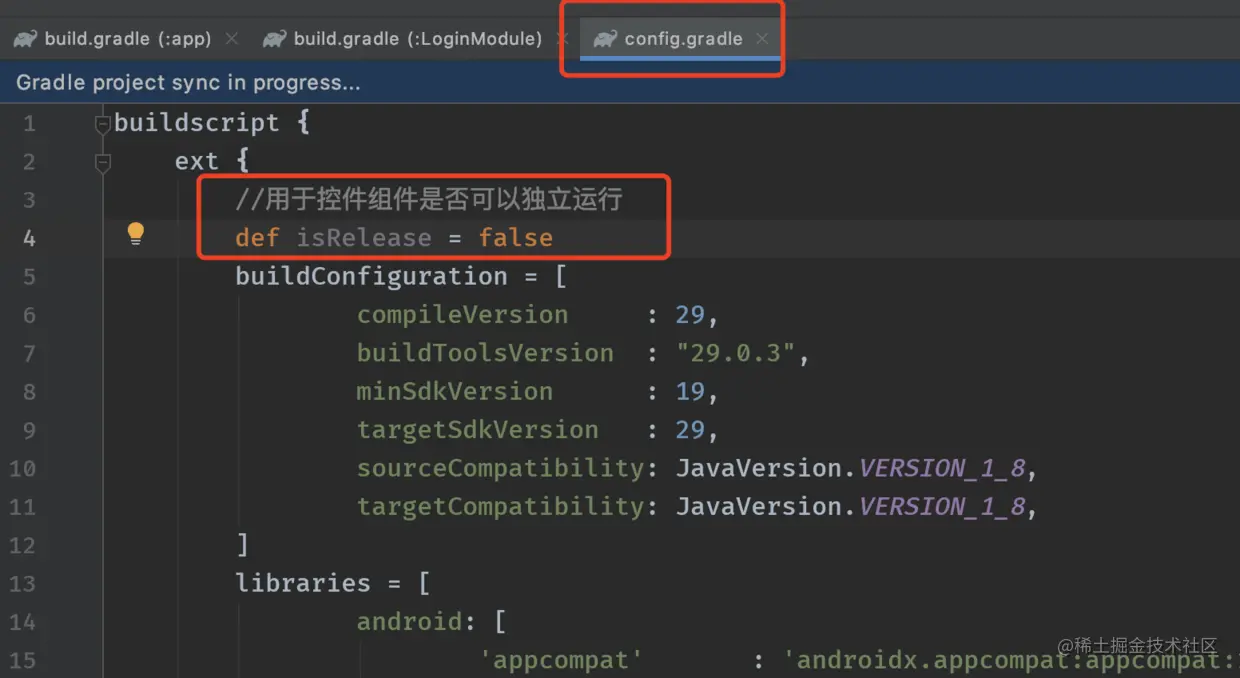Collapse the ext block fold marker
Viewport: 1240px width, 678px height.
click(x=102, y=162)
